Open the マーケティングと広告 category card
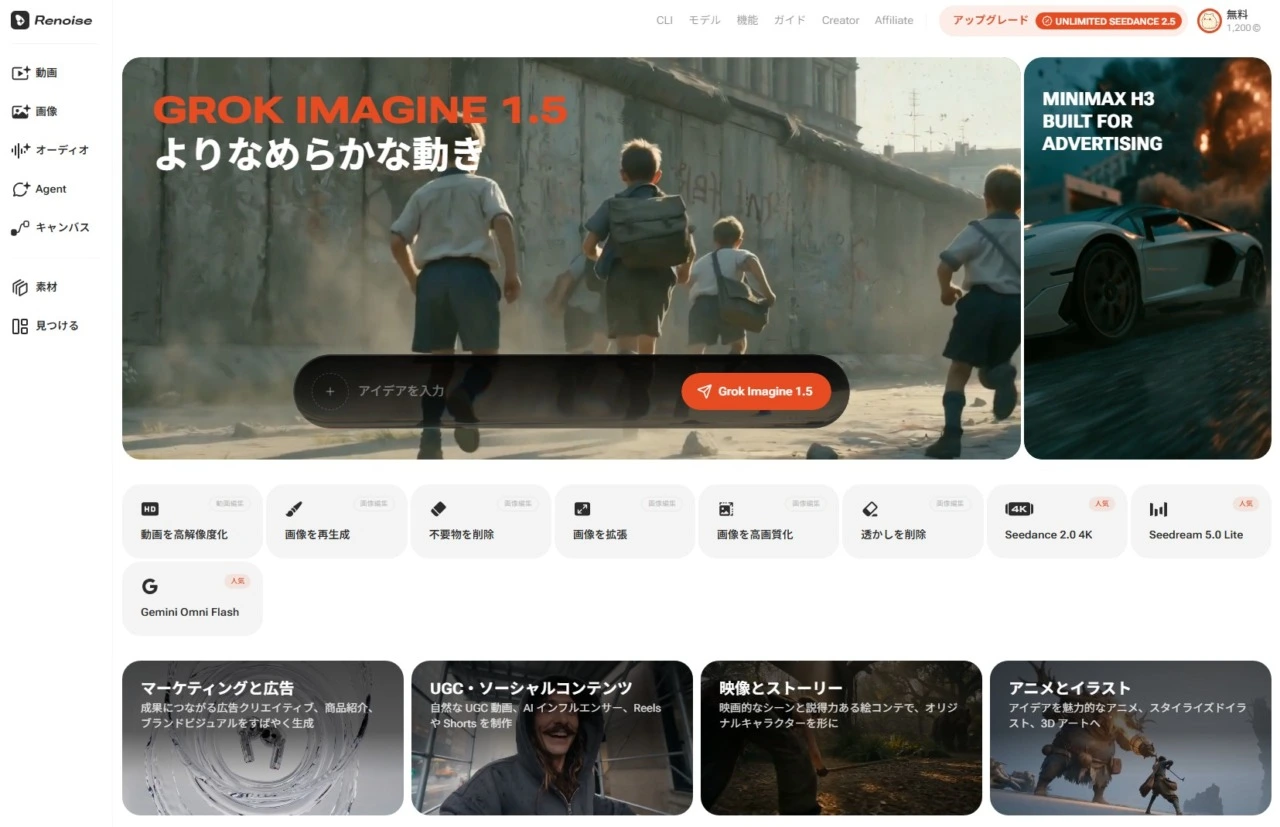 coord(263,738)
